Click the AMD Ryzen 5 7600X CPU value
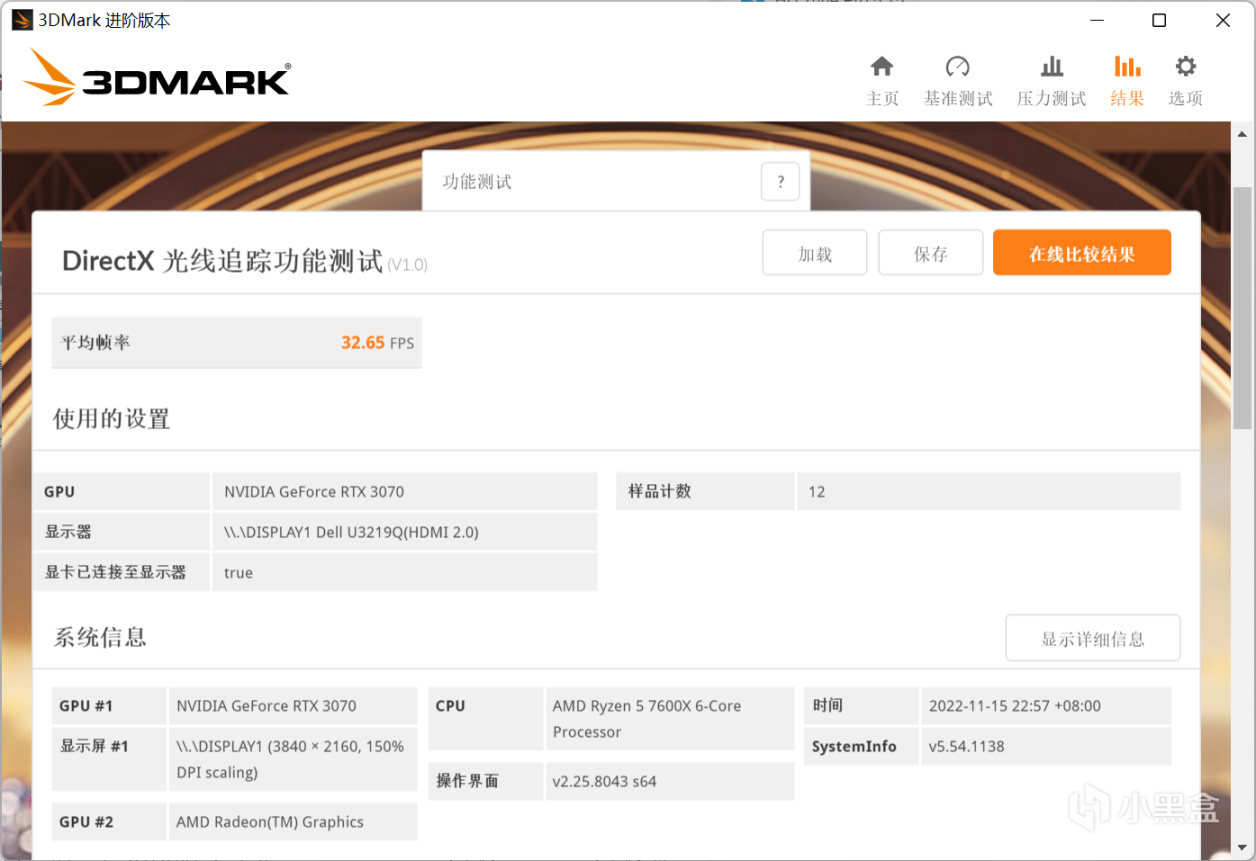Screen dimensions: 1256x861 (670, 719)
